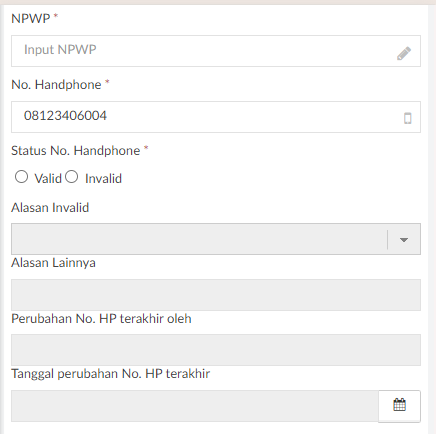Click the 'Alasan Lainnya' label

pos(53,263)
